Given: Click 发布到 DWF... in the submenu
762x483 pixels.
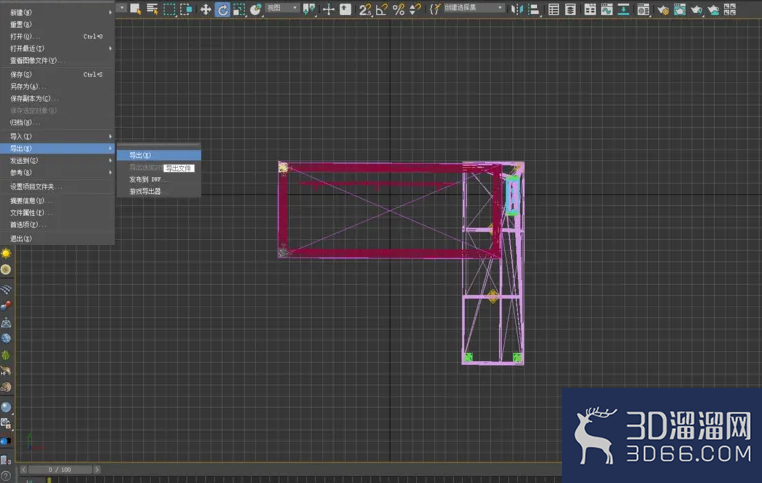Looking at the screenshot, I should point(159,180).
